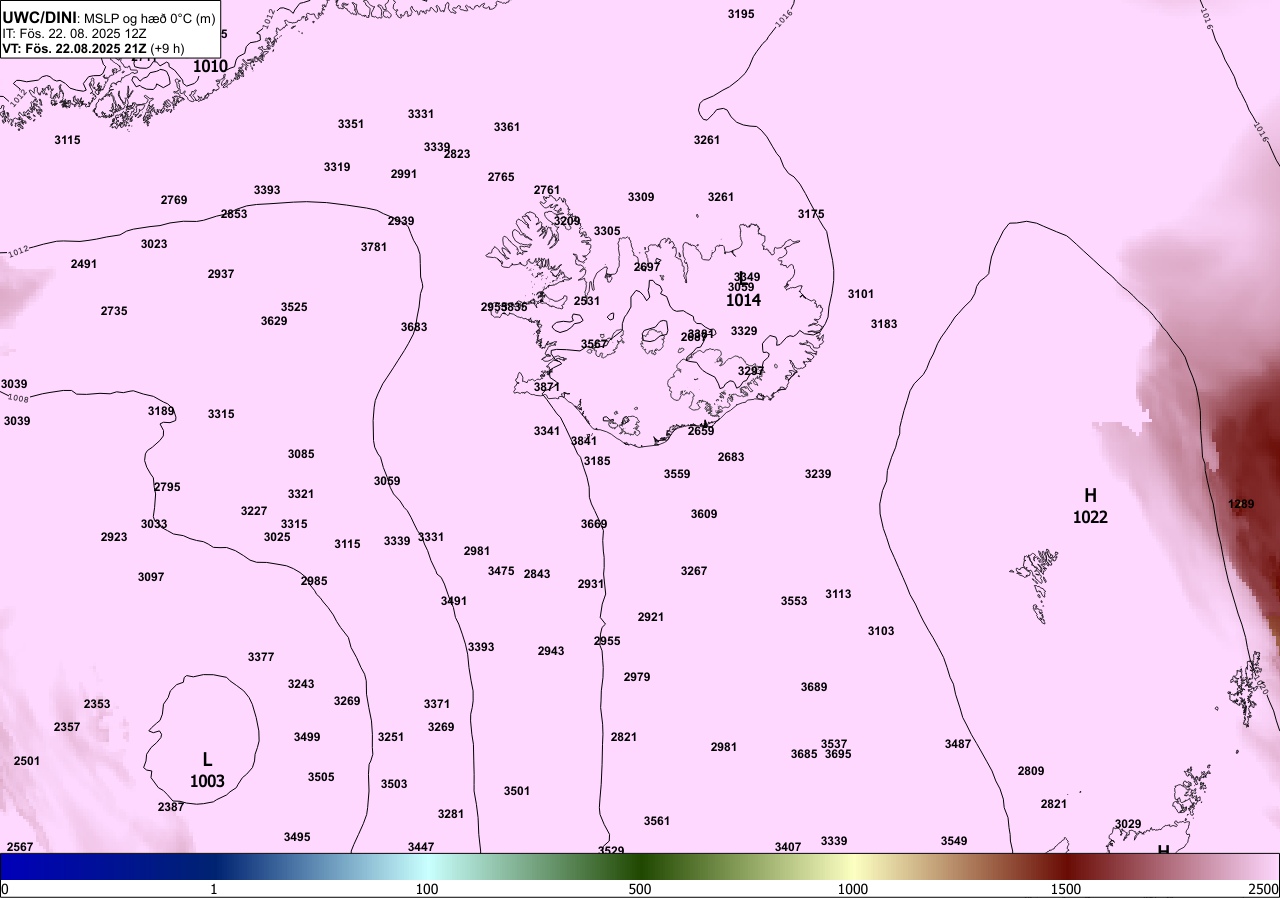
Task: Click the height value 3023
Action: point(154,244)
